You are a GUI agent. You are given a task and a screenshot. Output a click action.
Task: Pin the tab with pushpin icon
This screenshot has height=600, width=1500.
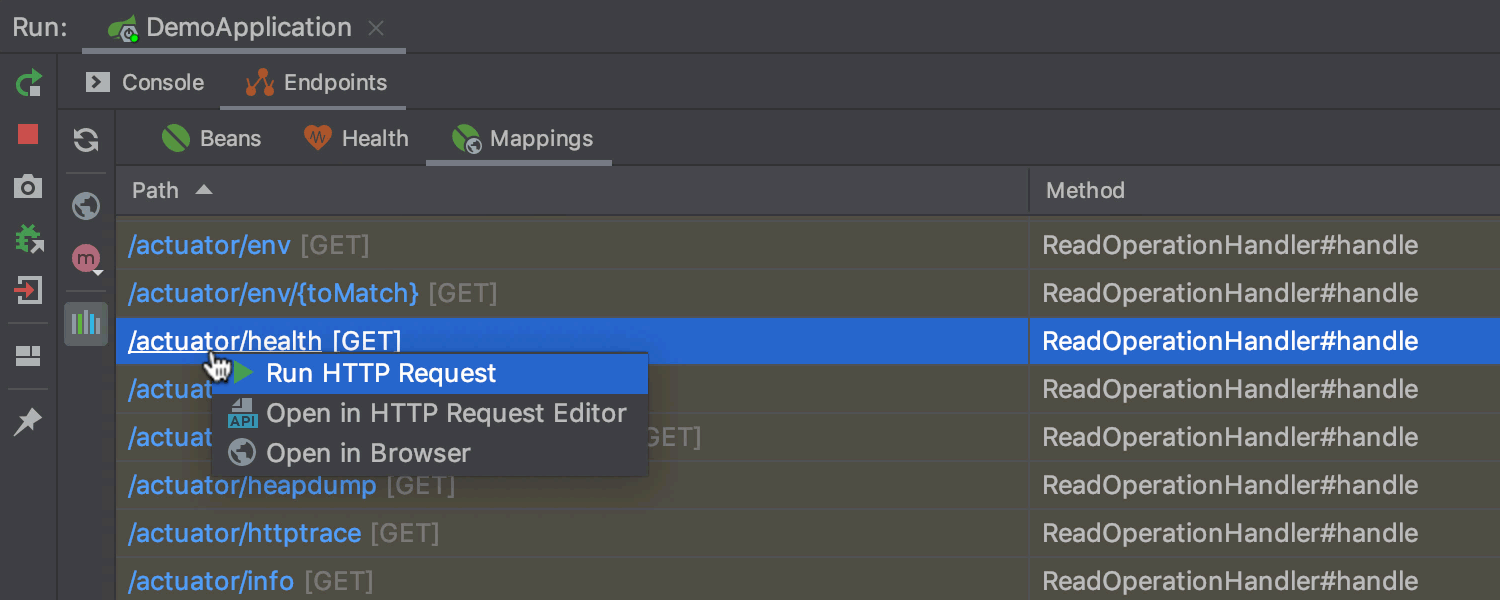tap(28, 422)
